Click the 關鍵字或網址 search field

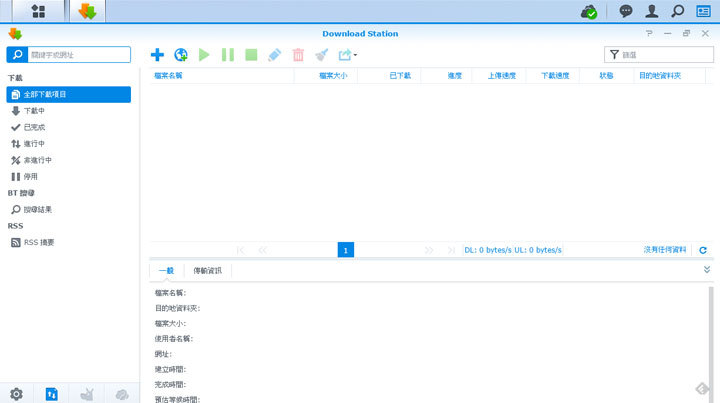75,55
